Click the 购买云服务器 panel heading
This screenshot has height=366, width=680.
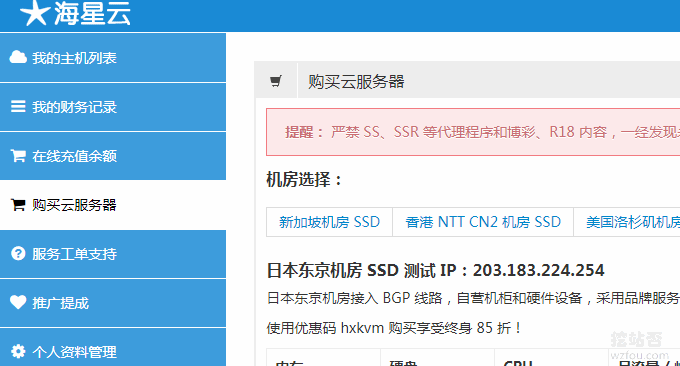click(356, 82)
